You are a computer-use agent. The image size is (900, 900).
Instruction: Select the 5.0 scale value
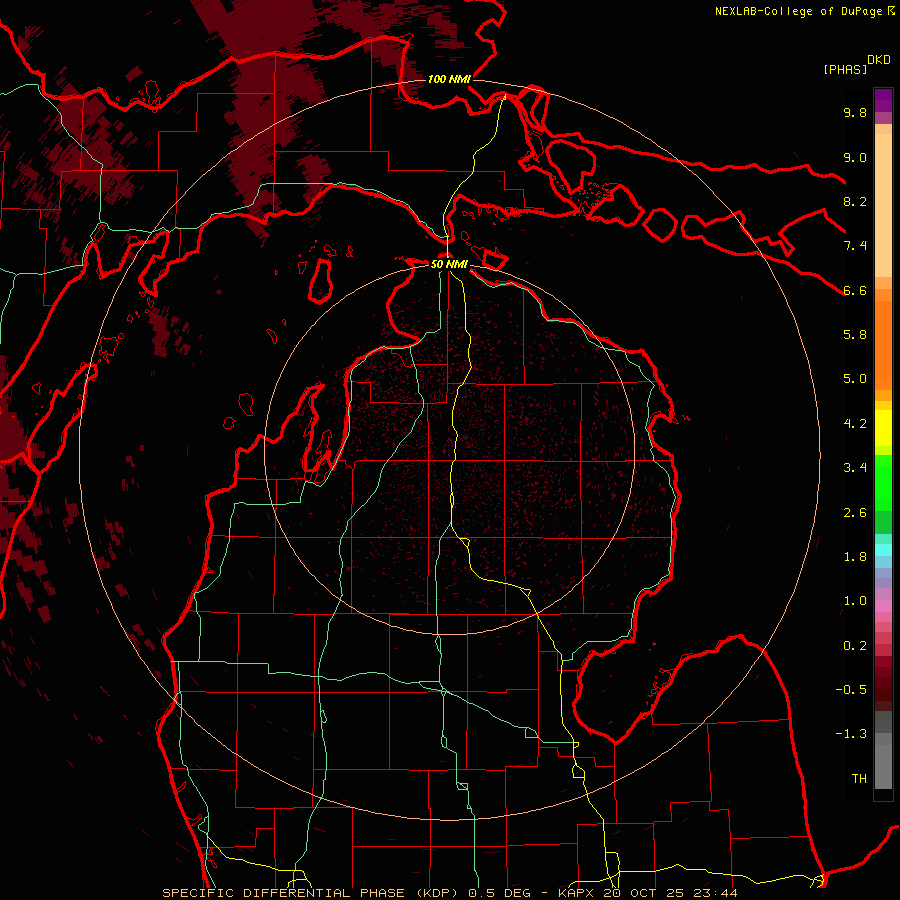[x=855, y=379]
